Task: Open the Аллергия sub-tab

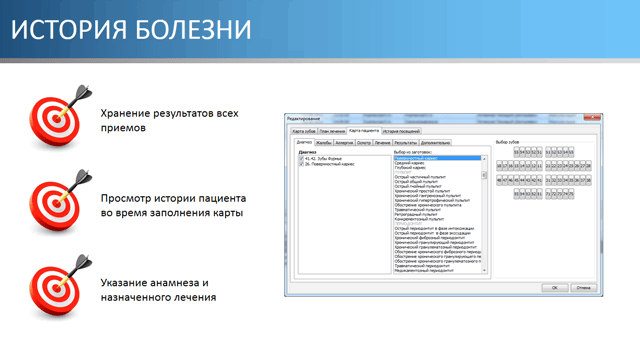Action: [x=344, y=143]
